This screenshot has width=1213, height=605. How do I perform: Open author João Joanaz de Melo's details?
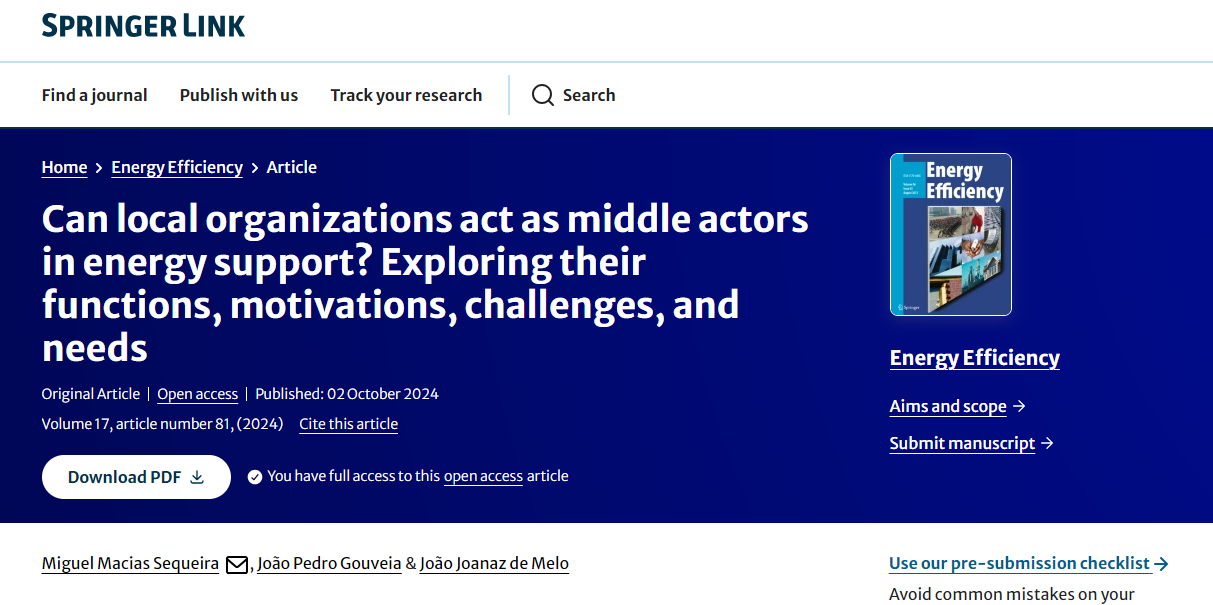pos(494,564)
